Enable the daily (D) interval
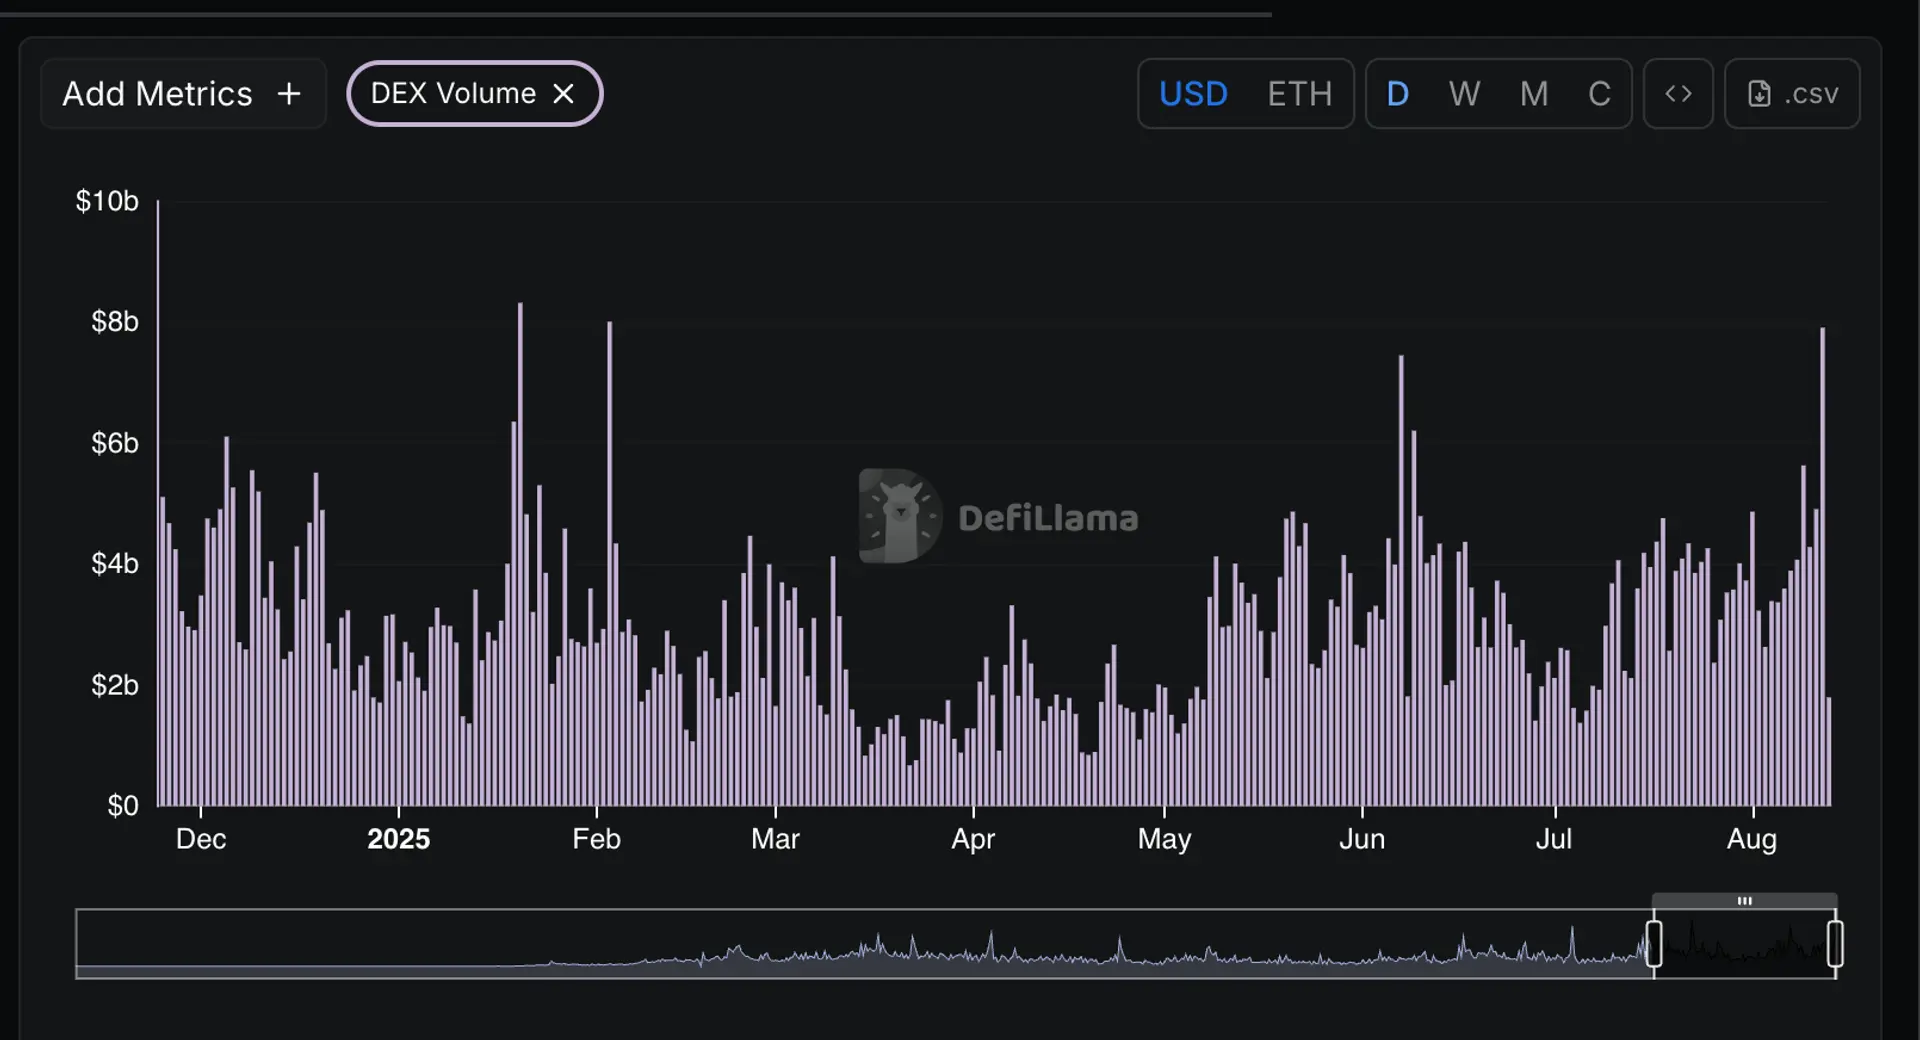1920x1040 pixels. [1397, 93]
